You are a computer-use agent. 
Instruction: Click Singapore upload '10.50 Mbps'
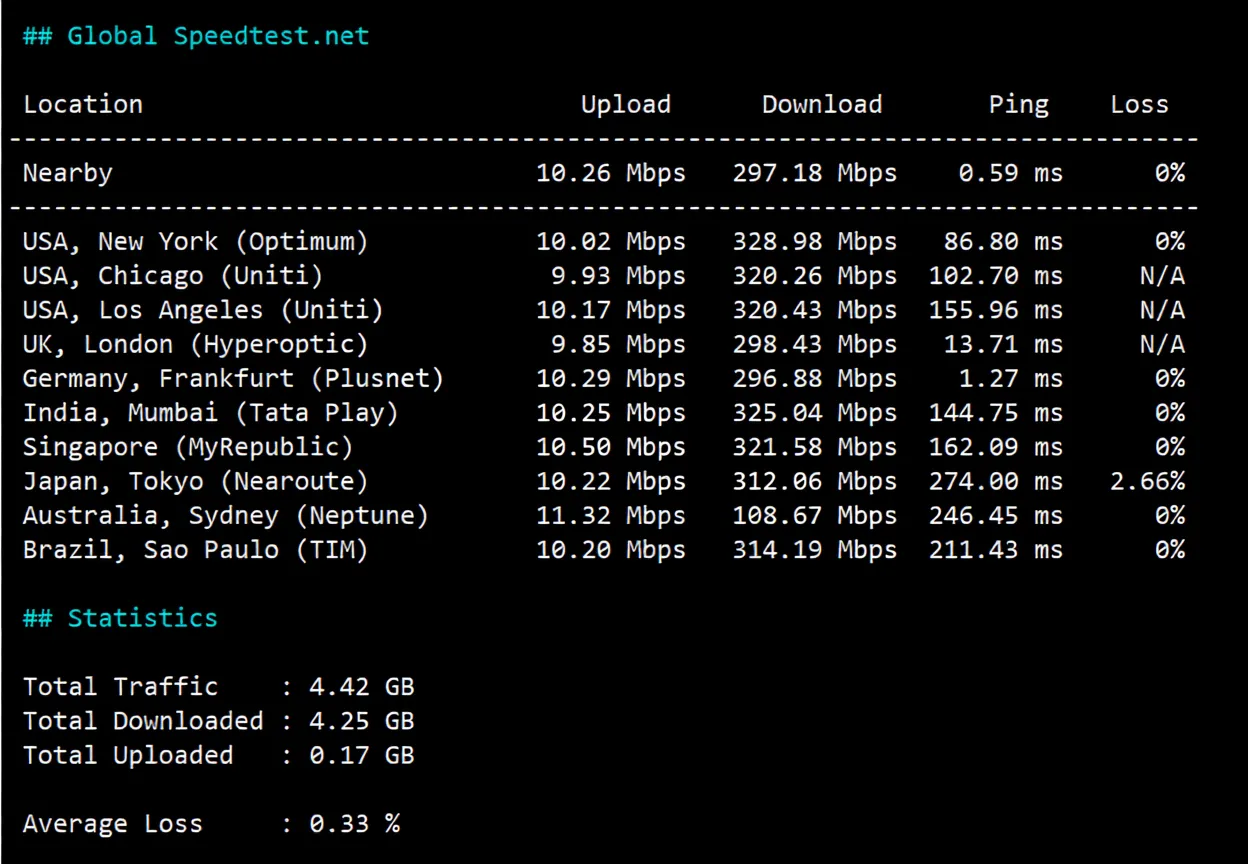click(611, 446)
